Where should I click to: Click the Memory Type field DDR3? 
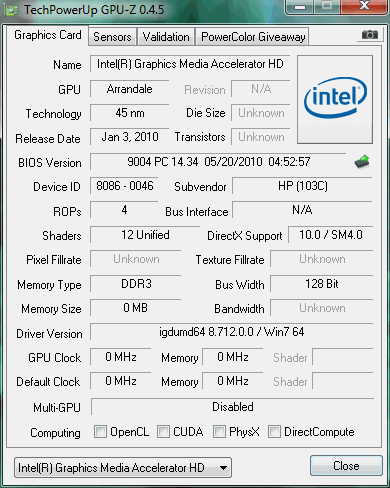(x=136, y=284)
